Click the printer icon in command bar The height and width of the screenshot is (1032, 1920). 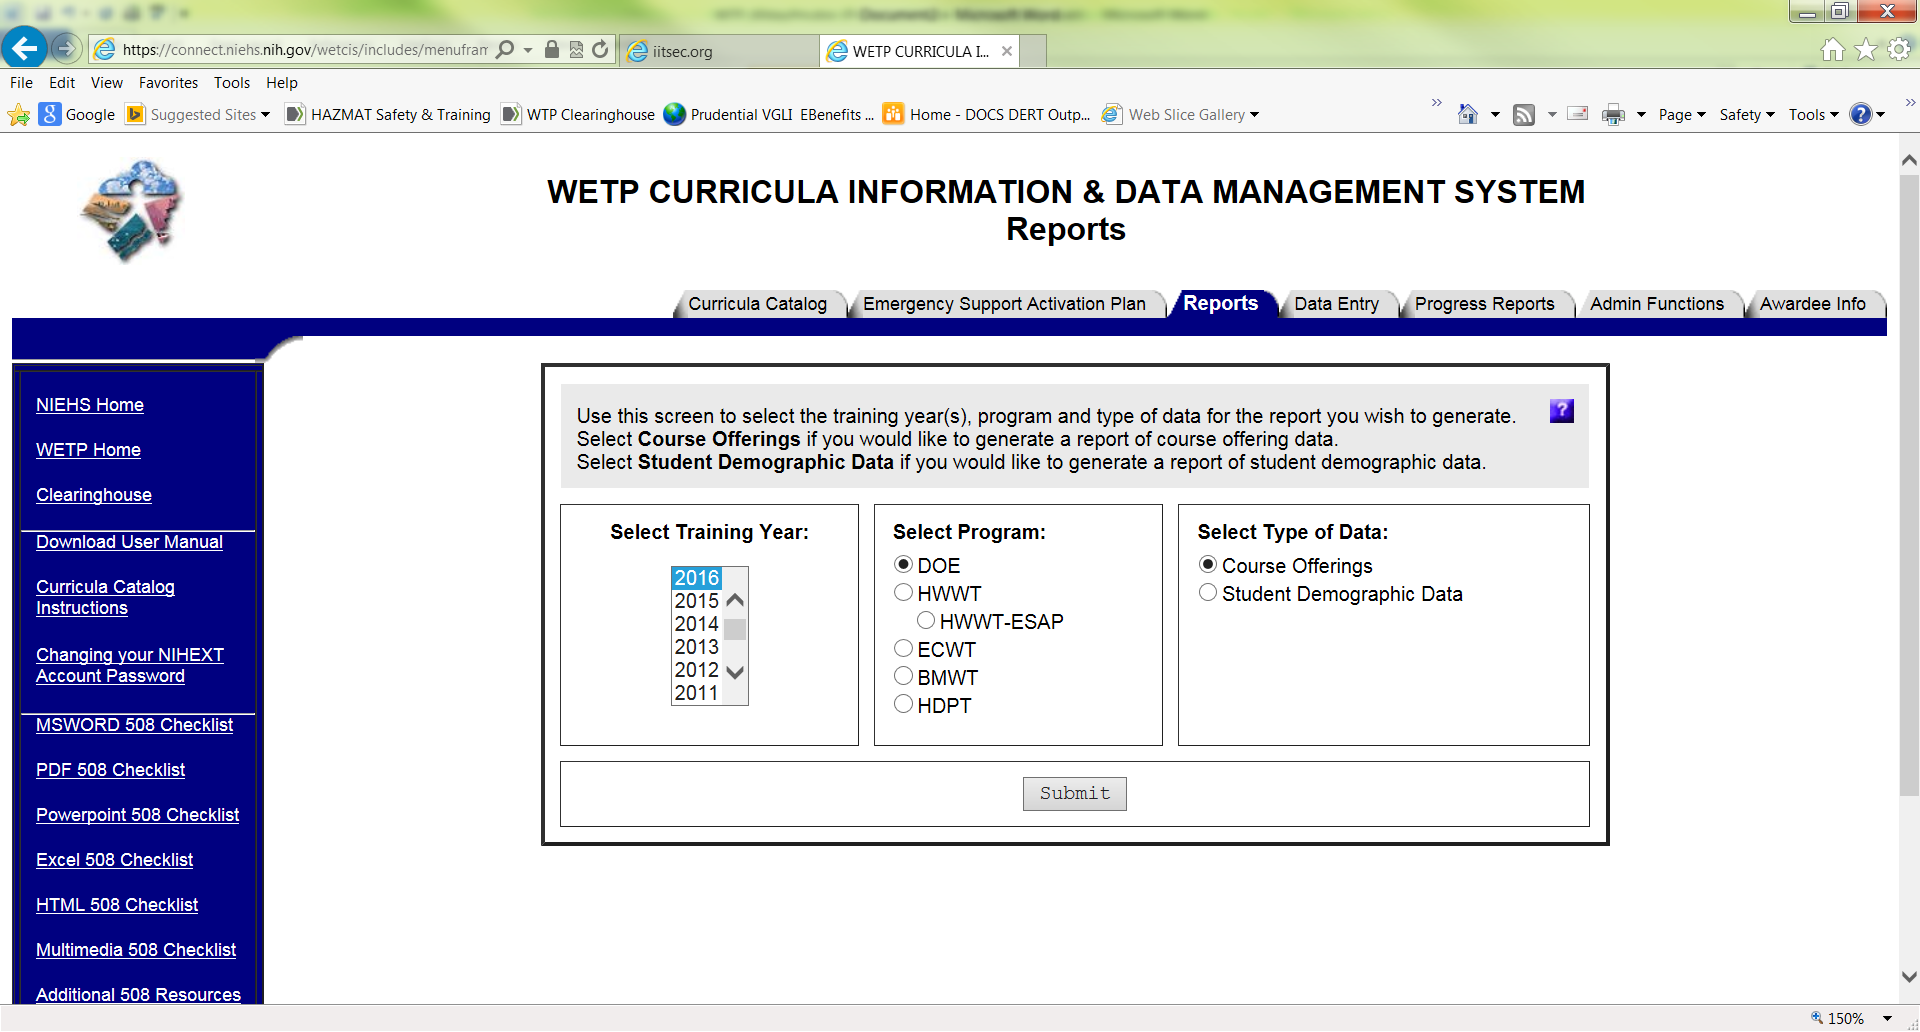point(1612,115)
